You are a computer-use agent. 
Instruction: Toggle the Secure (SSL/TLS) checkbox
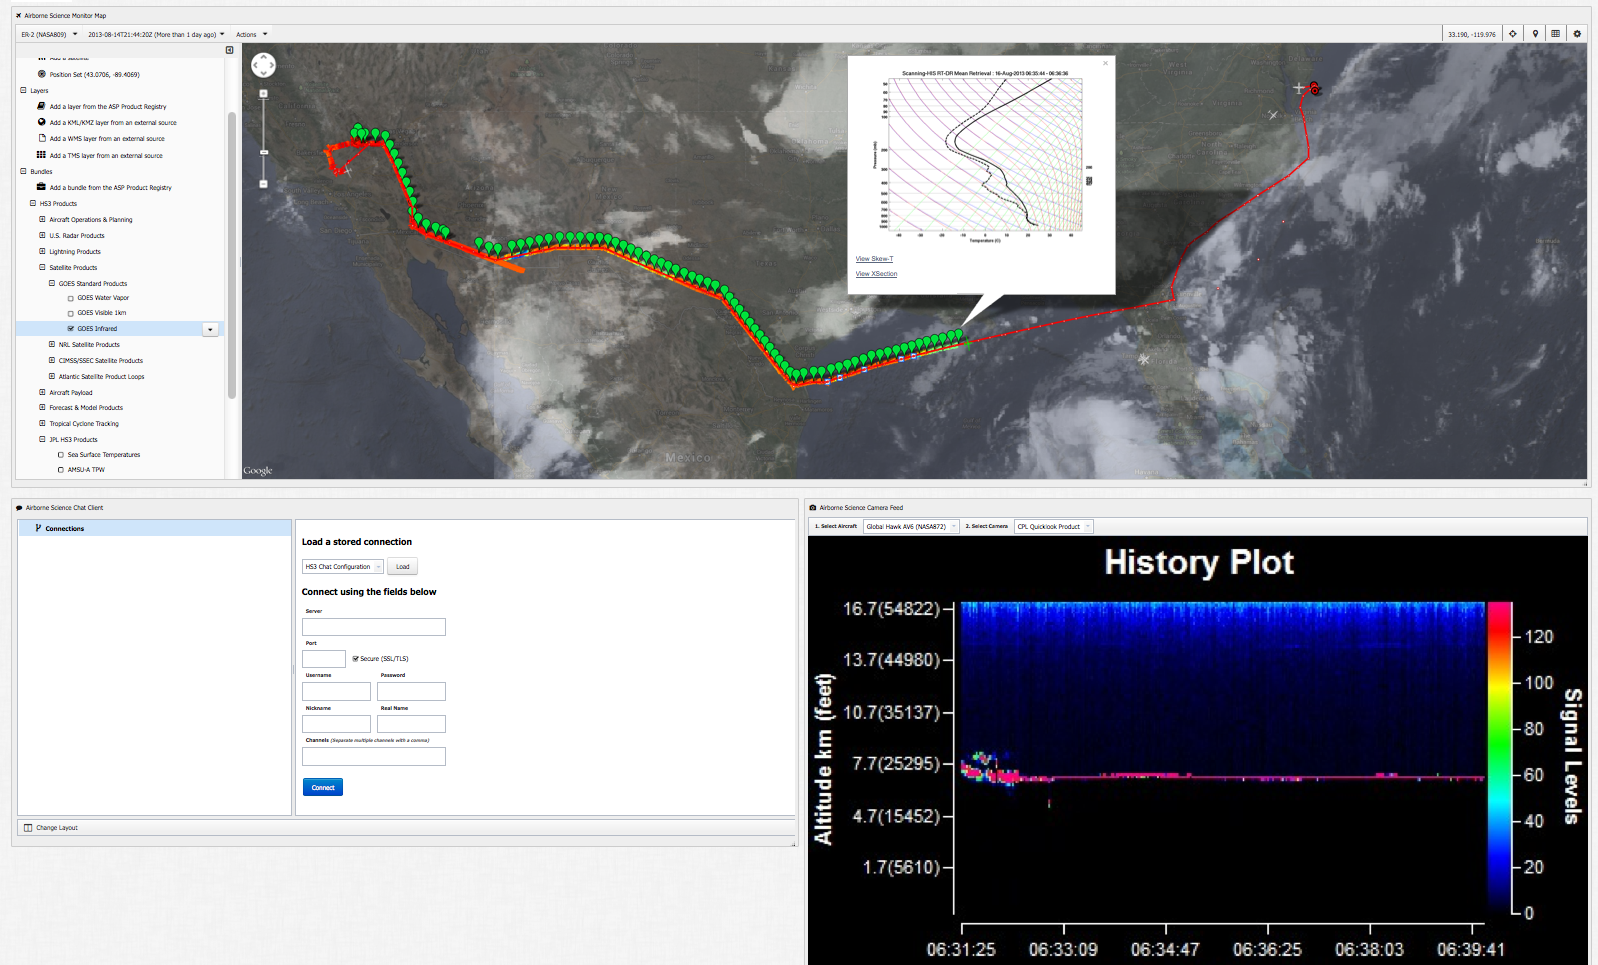click(x=356, y=659)
